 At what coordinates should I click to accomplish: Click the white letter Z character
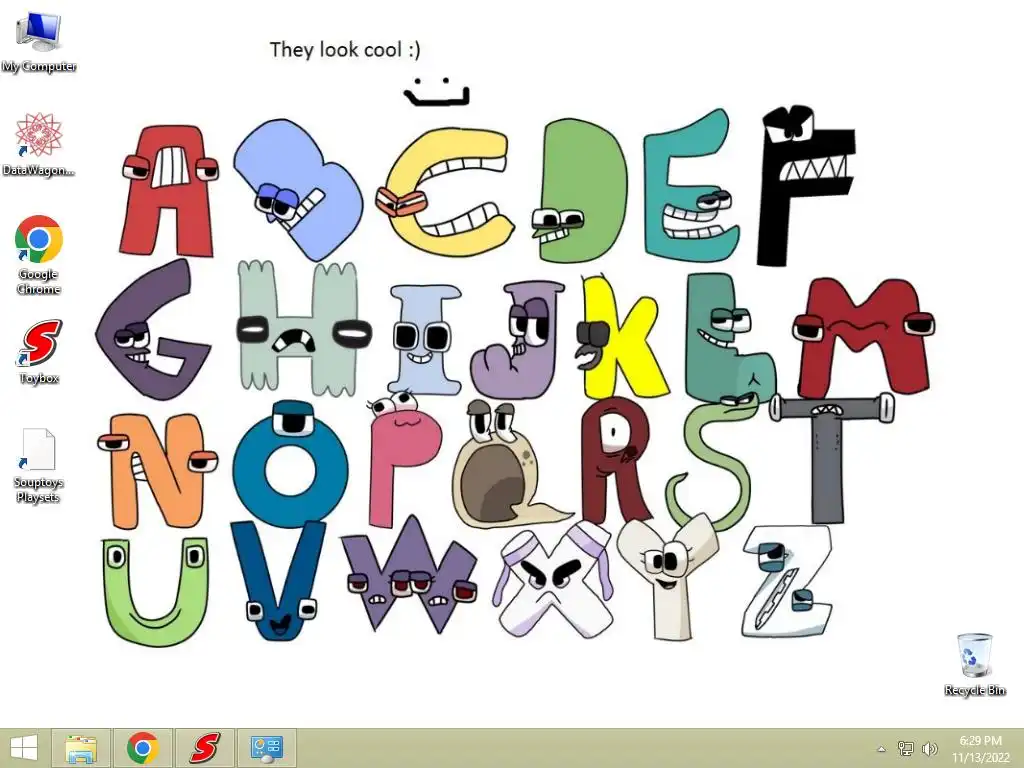pyautogui.click(x=788, y=581)
